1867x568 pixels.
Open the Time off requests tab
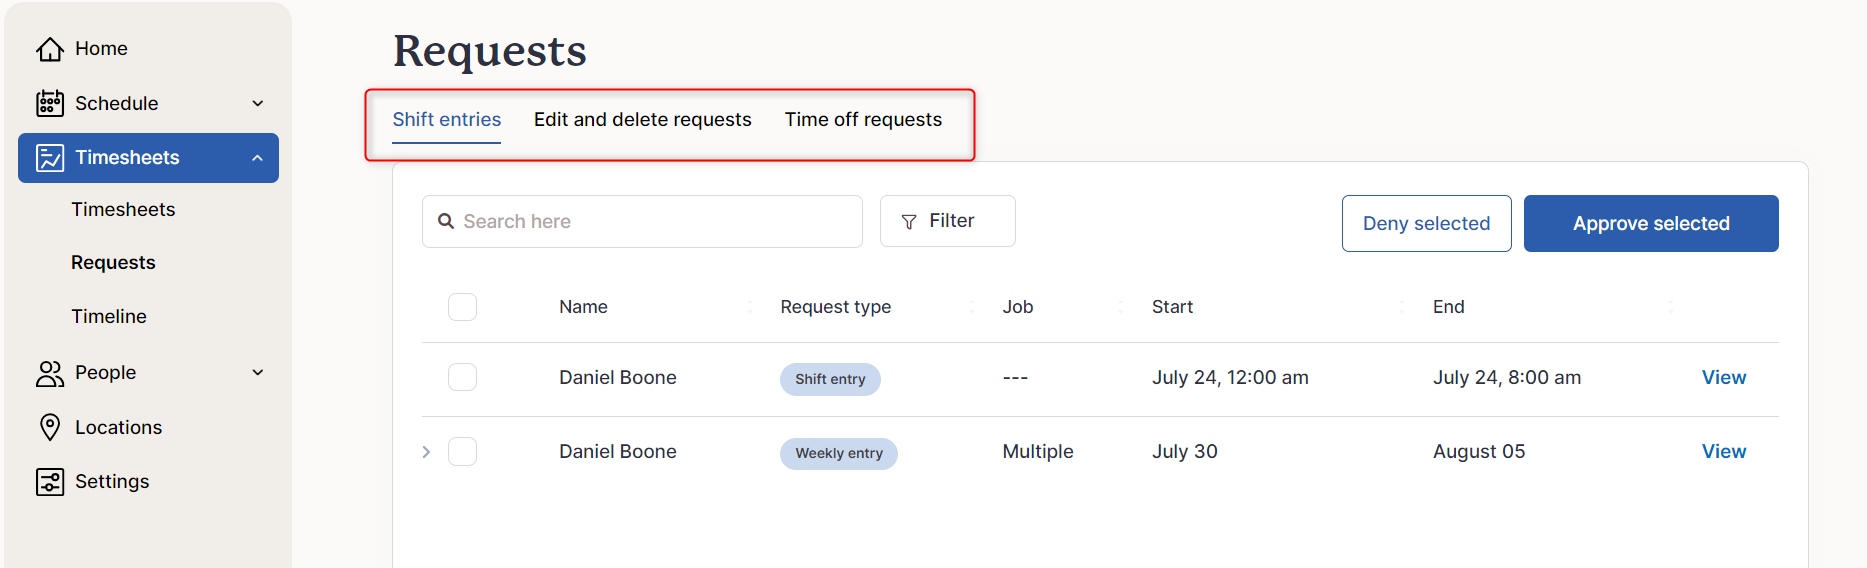tap(863, 119)
